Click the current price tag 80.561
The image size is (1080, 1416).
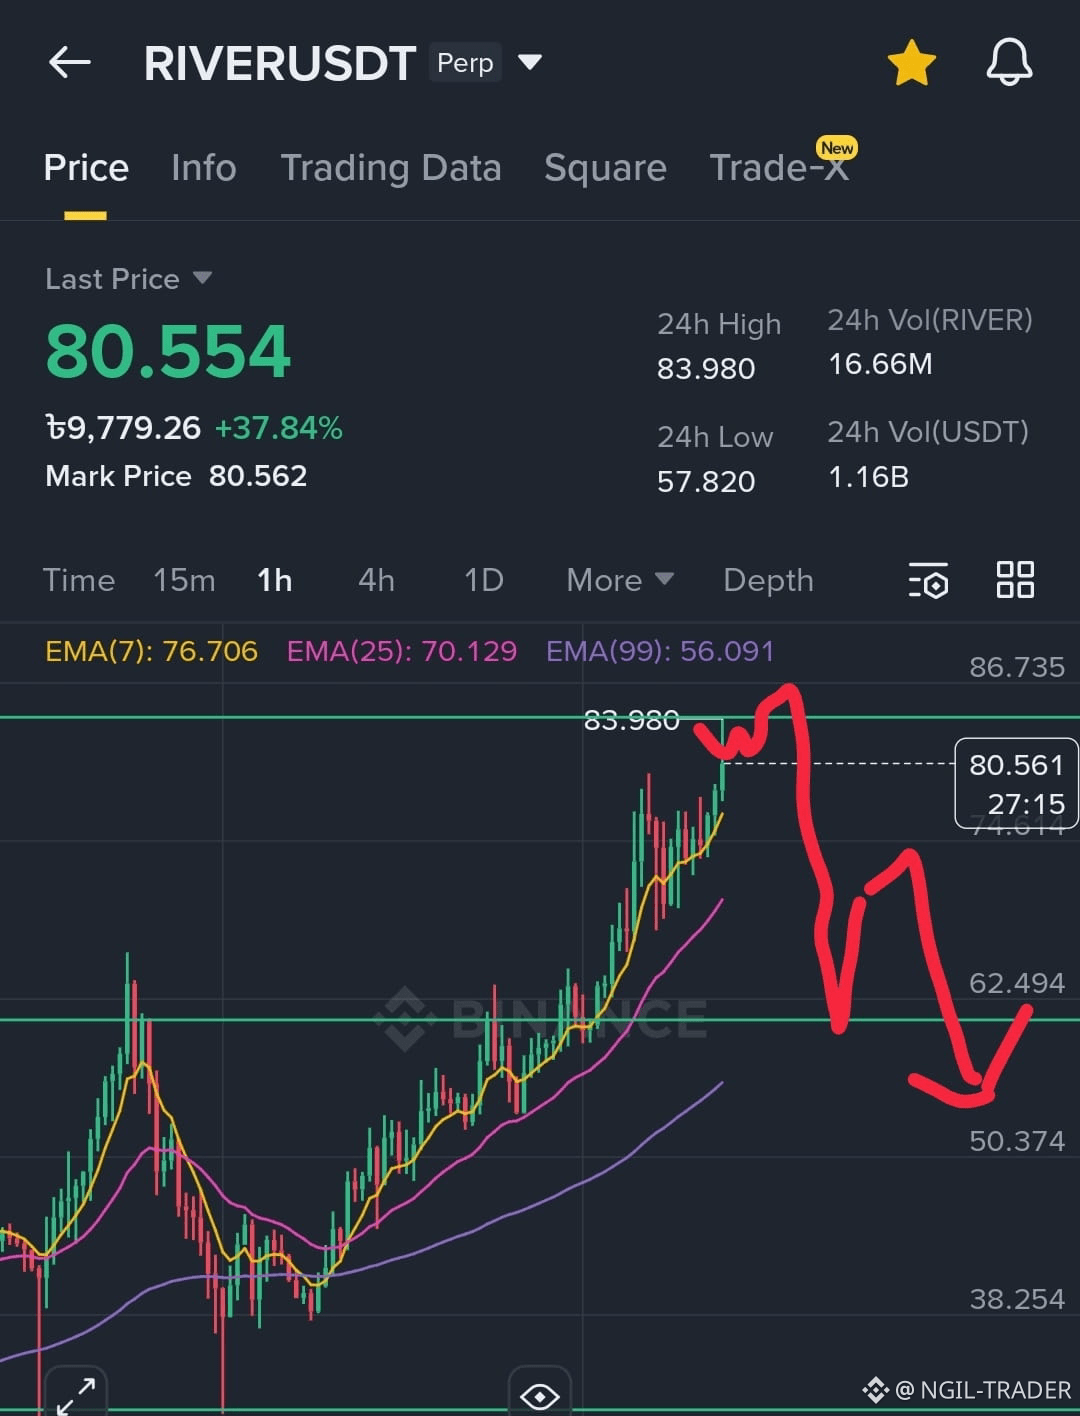click(x=1016, y=783)
